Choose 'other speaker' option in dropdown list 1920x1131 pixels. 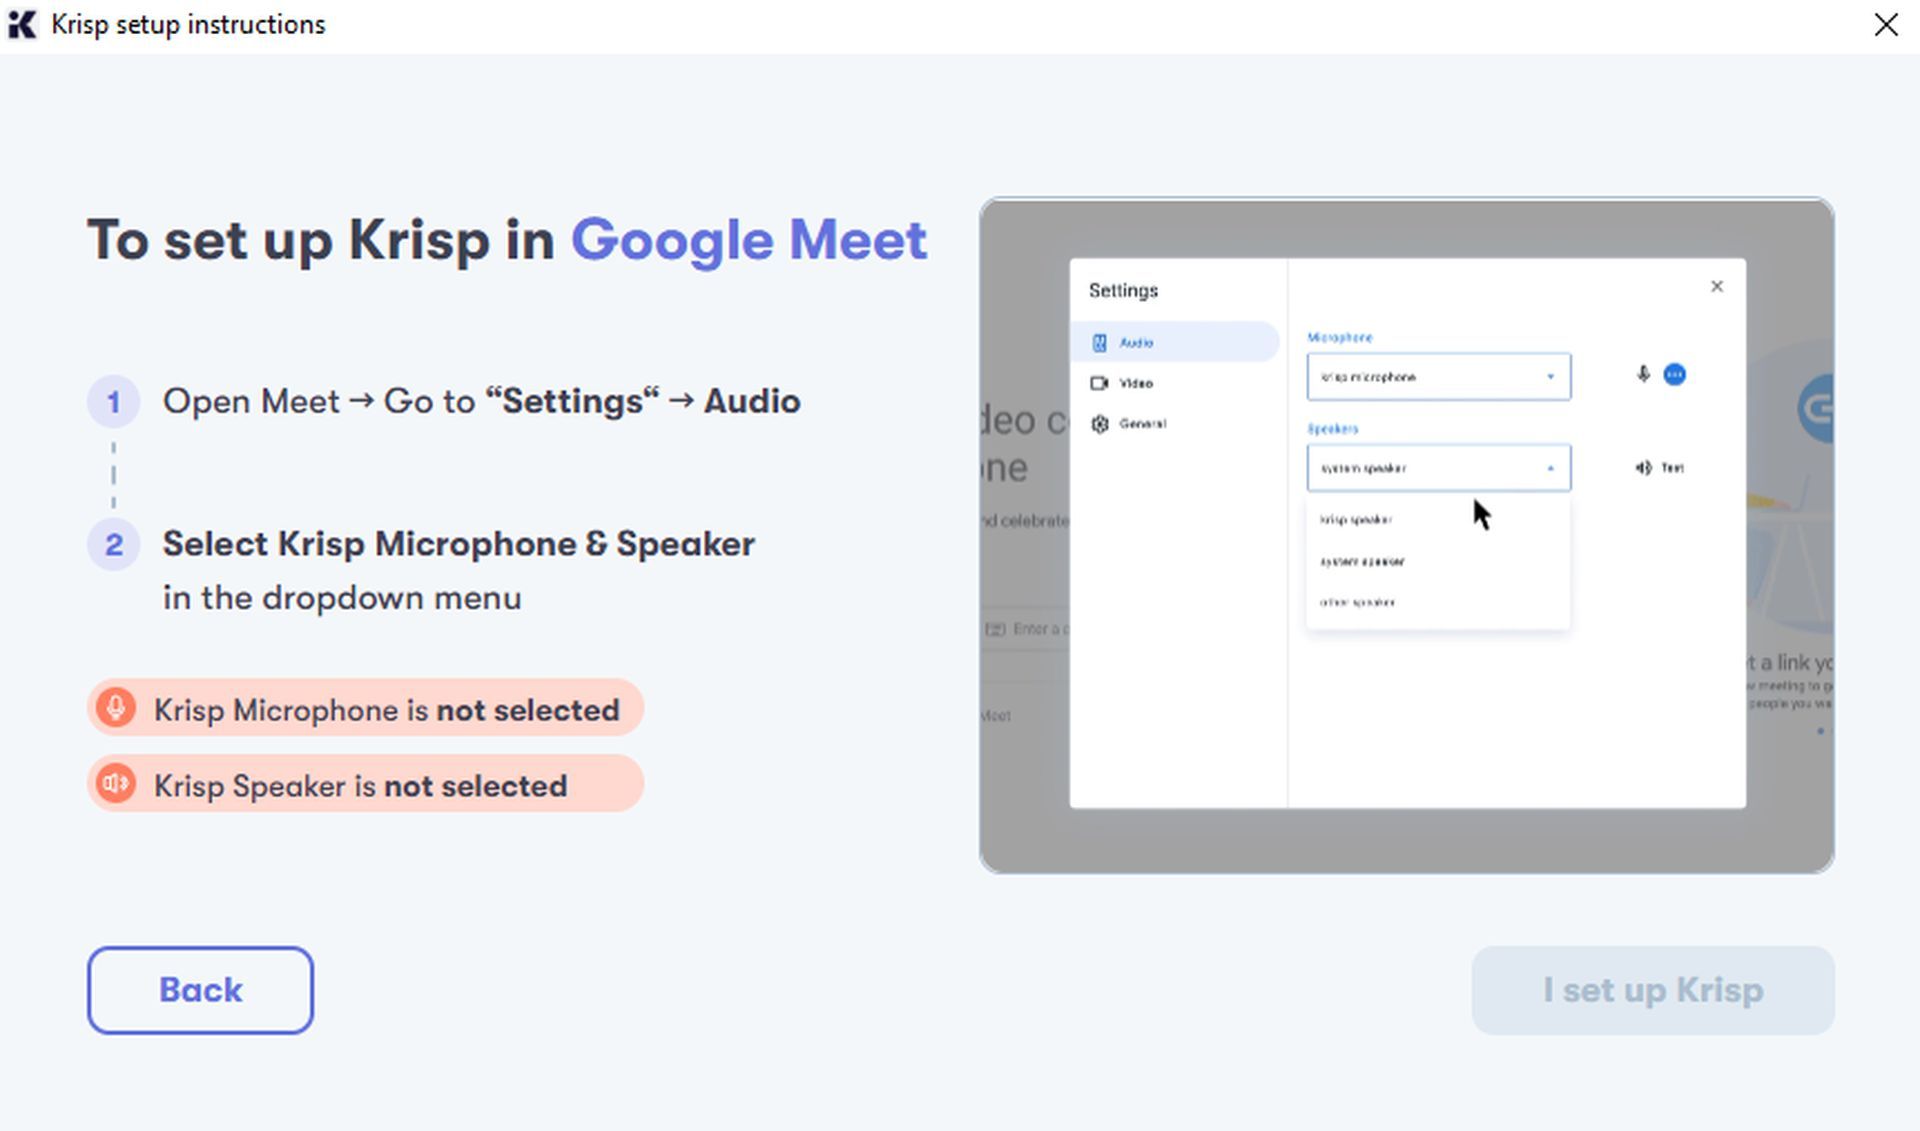(x=1357, y=602)
